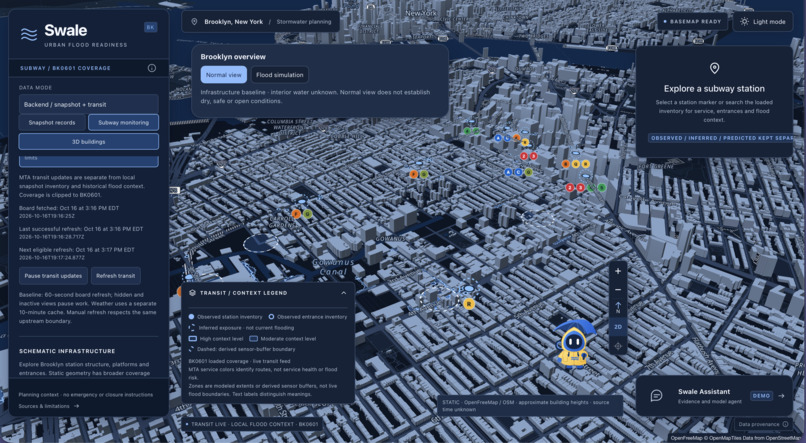Click the Swale Assistant chat bubble icon
Screen dimensions: 806x443
(656, 396)
